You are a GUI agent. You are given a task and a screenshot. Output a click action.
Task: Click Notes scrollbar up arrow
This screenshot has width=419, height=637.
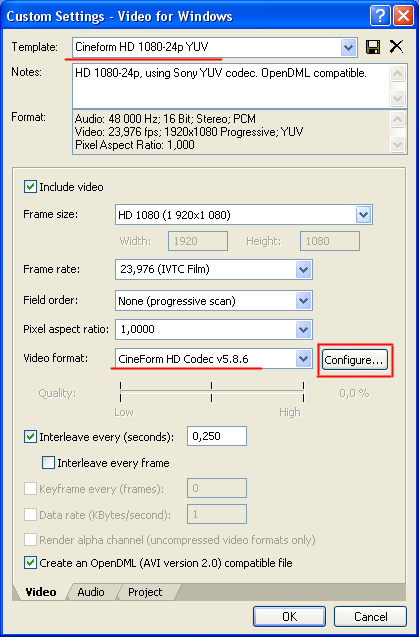coord(397,74)
